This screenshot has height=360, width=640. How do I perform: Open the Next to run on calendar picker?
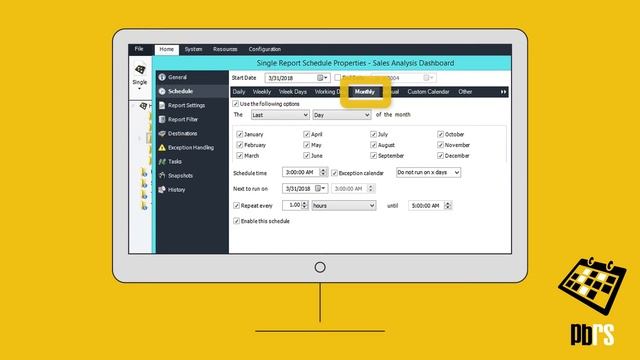click(320, 189)
